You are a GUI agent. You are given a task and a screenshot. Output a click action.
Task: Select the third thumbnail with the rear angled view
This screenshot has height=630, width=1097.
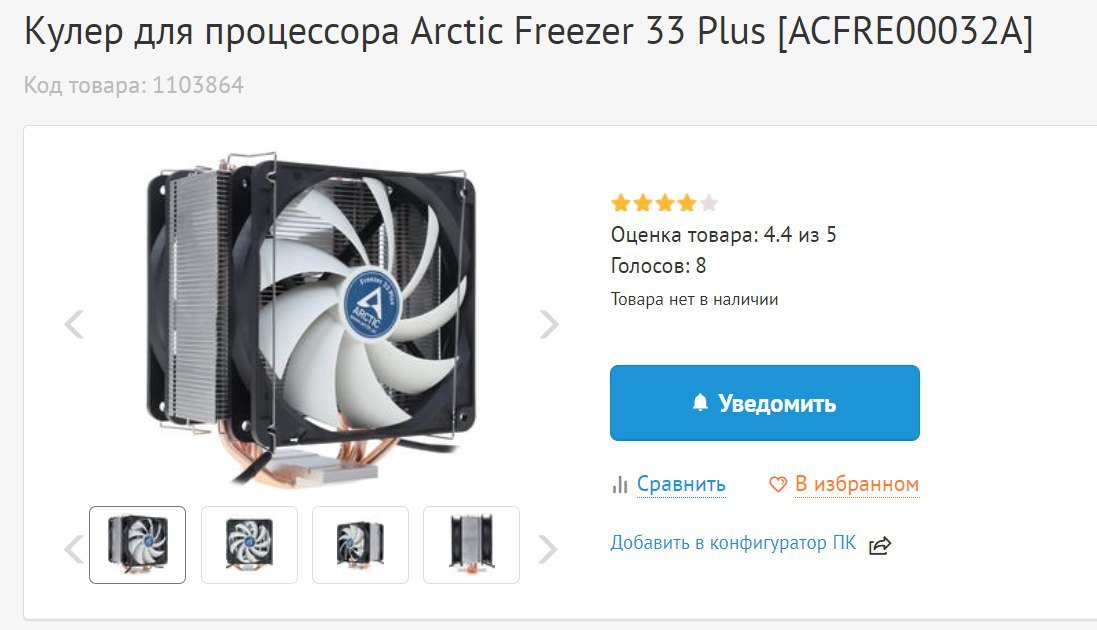(x=360, y=545)
